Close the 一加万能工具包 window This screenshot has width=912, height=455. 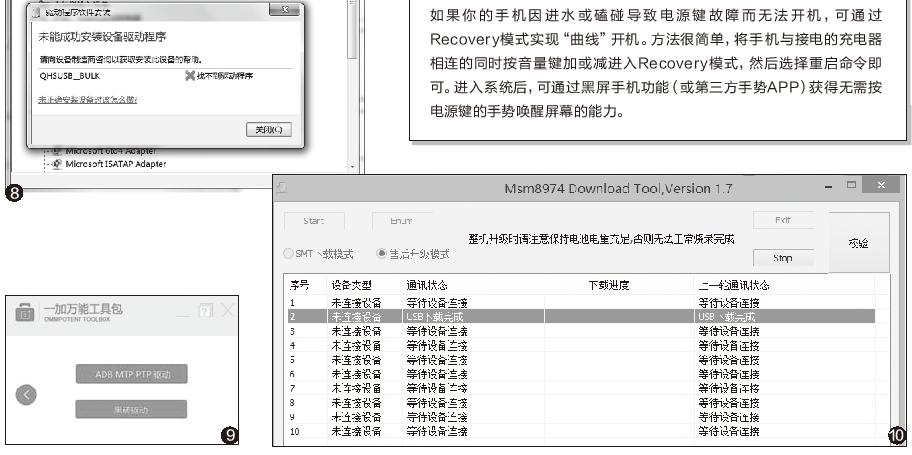pos(228,311)
